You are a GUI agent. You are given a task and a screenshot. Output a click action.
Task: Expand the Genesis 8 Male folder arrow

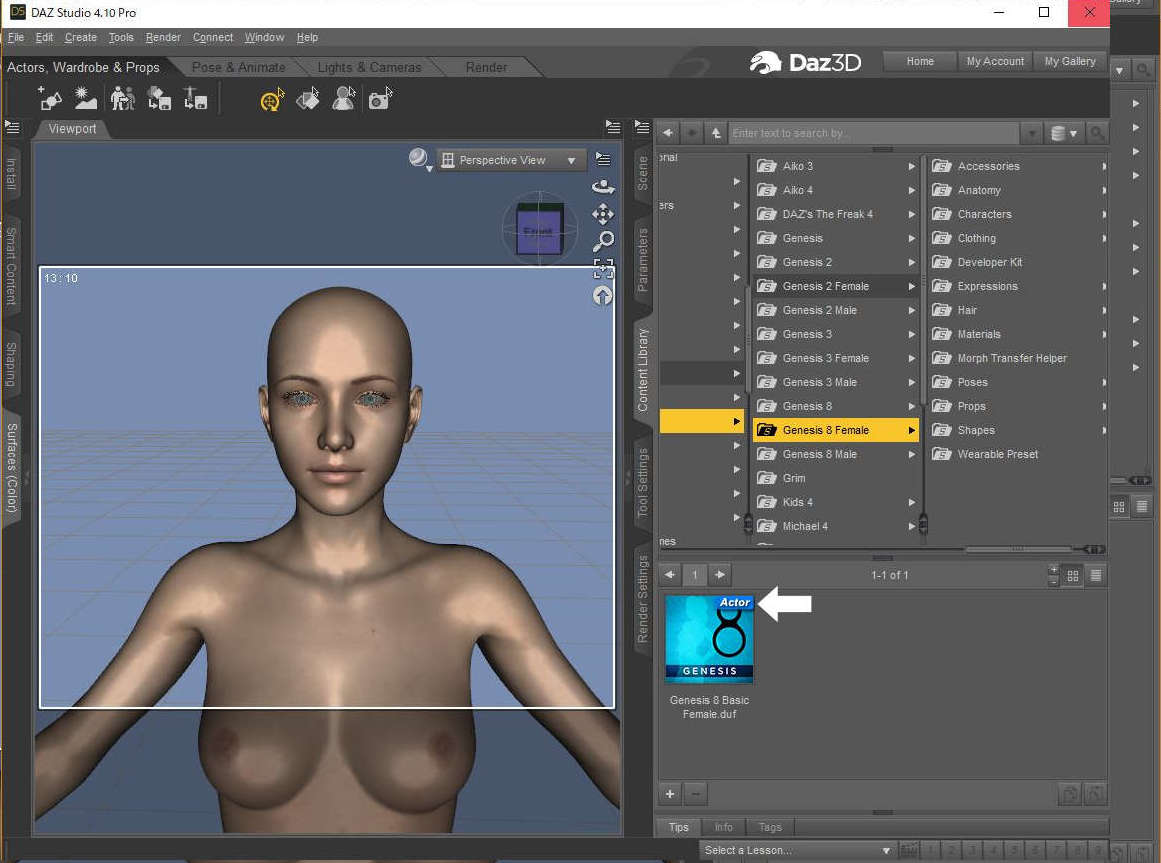(x=911, y=454)
